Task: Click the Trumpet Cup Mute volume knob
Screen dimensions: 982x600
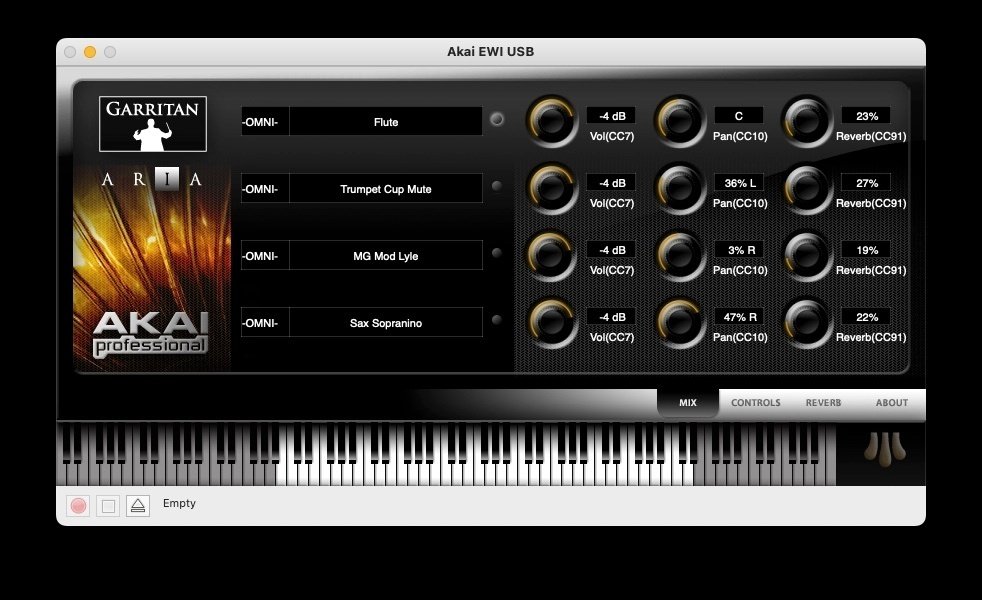Action: (x=551, y=188)
